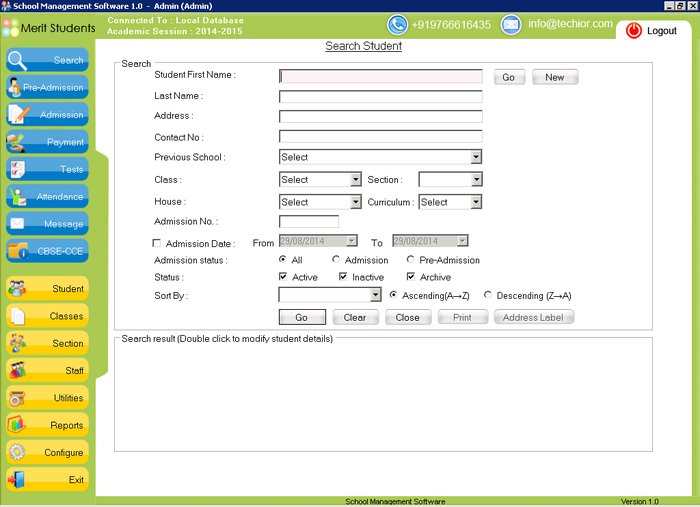Click the Payment sidebar icon
700x507 pixels.
[x=20, y=142]
